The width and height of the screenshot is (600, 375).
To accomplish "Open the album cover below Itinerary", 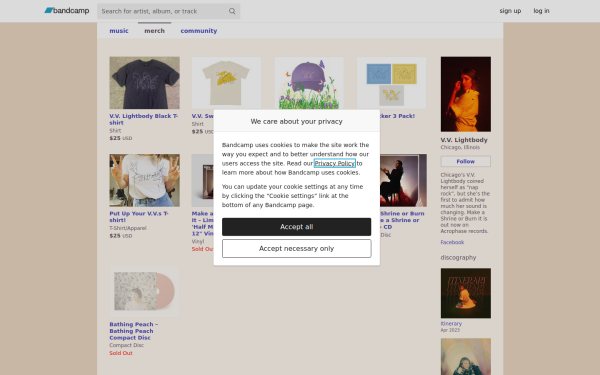I will click(466, 357).
